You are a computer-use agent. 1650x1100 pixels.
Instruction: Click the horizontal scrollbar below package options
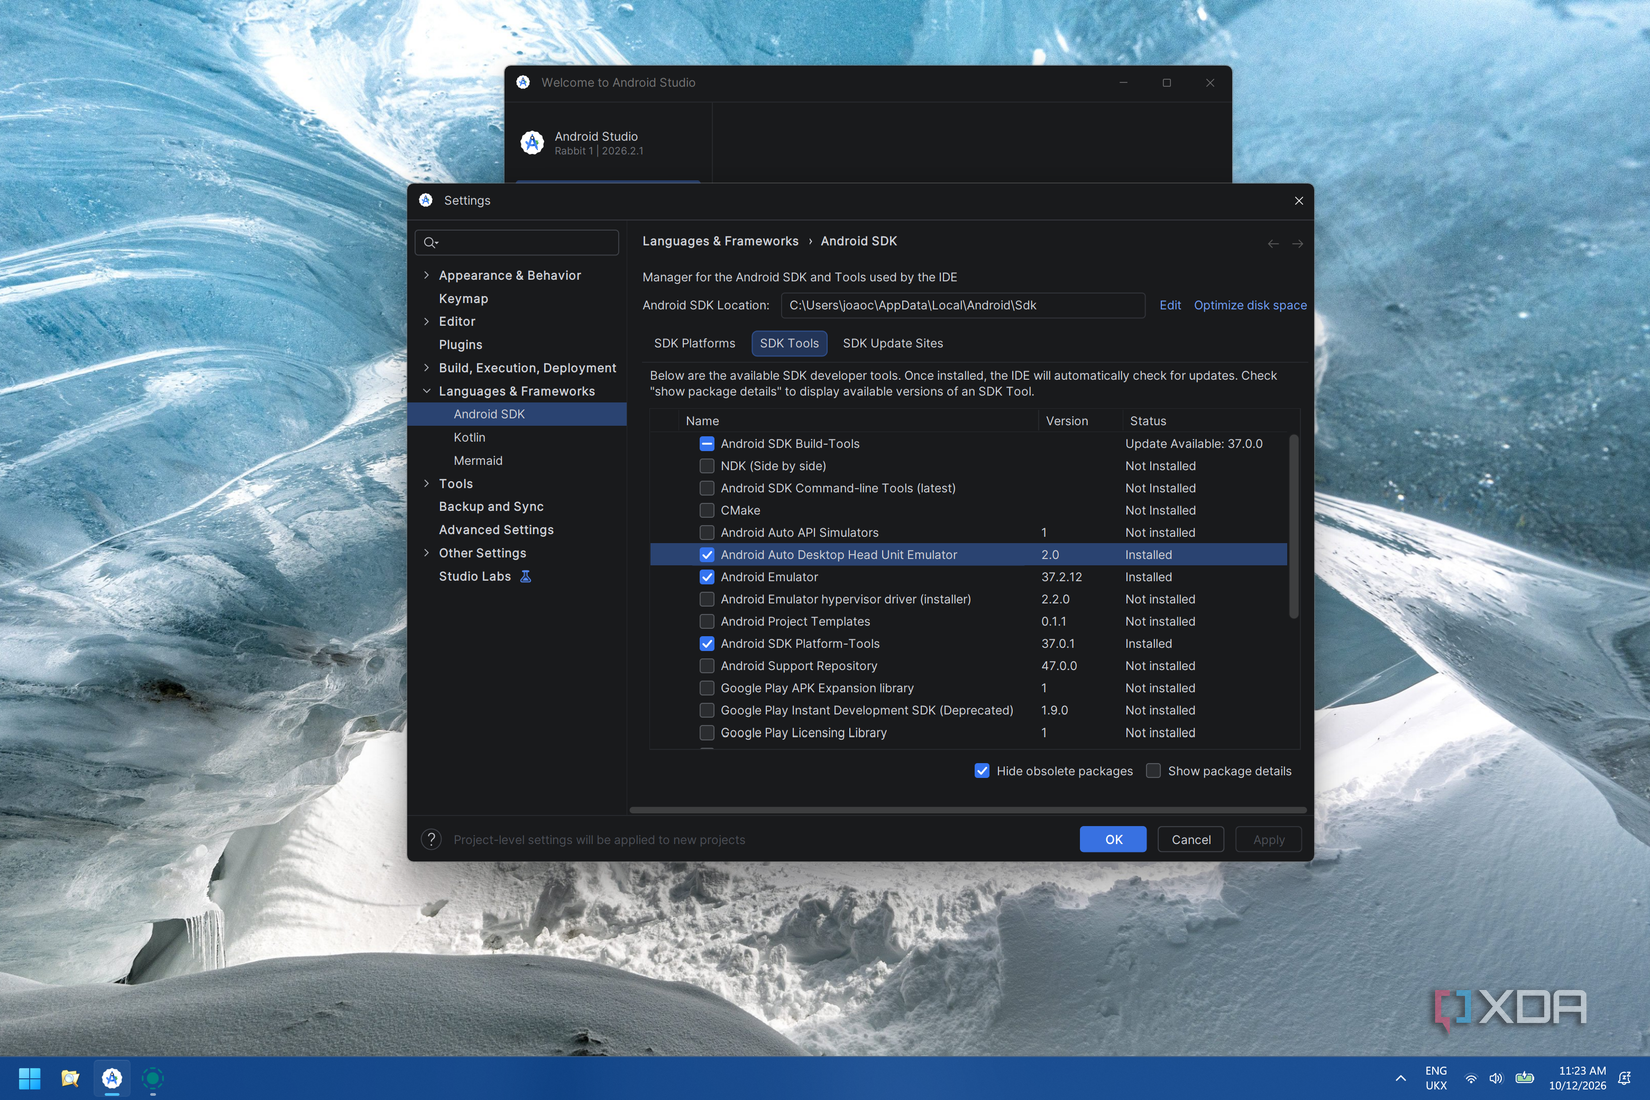click(x=968, y=810)
